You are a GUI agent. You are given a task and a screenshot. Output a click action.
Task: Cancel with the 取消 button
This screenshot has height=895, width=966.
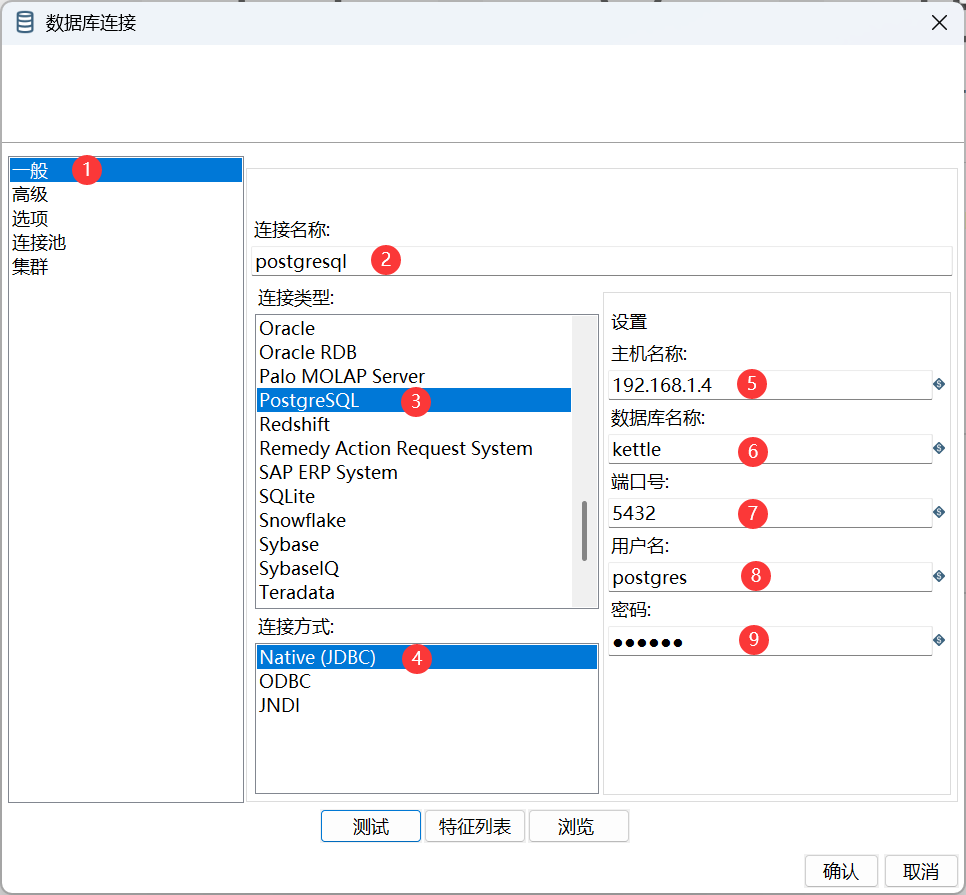point(921,871)
